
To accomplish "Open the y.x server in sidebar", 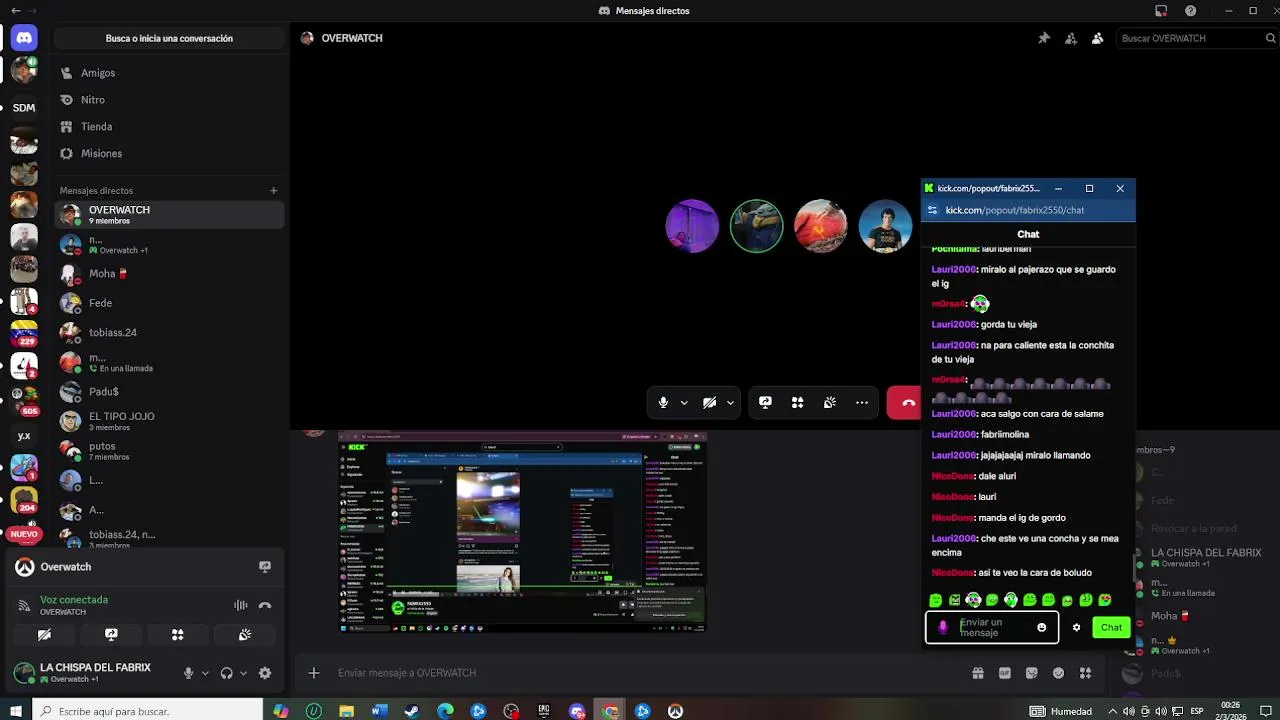I will tap(24, 436).
